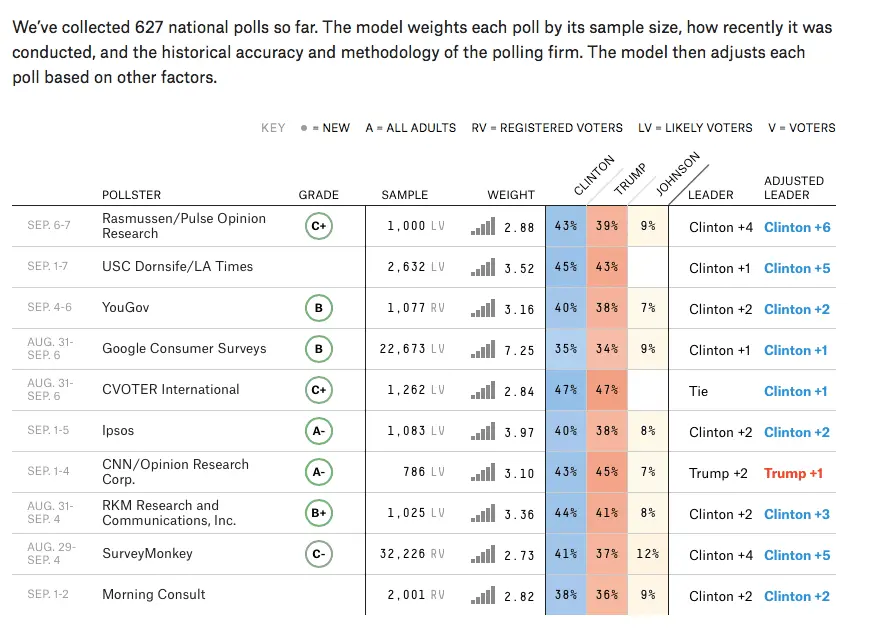
Task: Click the SAMPLE column header
Action: (404, 195)
